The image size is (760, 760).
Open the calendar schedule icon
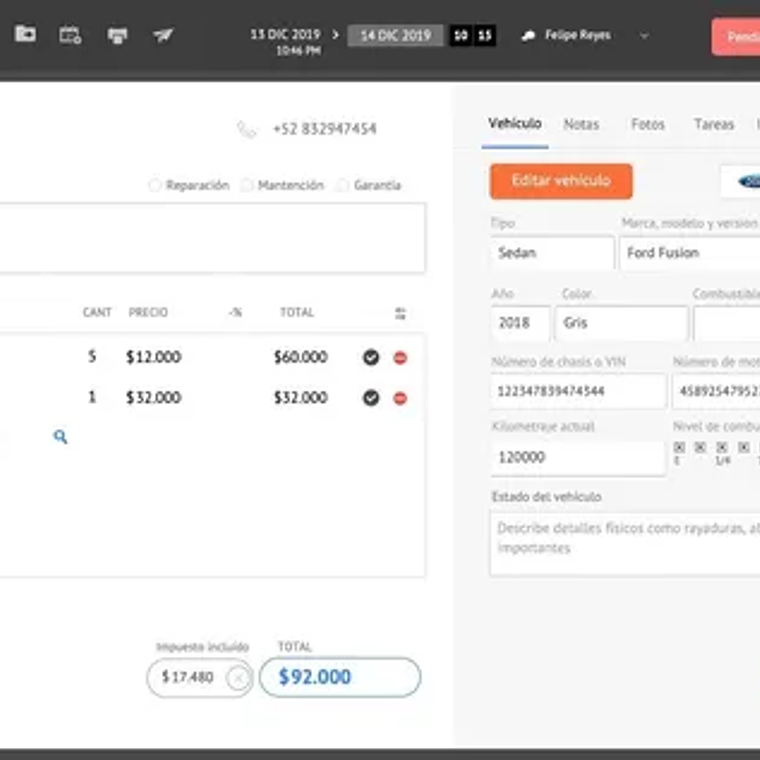[x=70, y=35]
